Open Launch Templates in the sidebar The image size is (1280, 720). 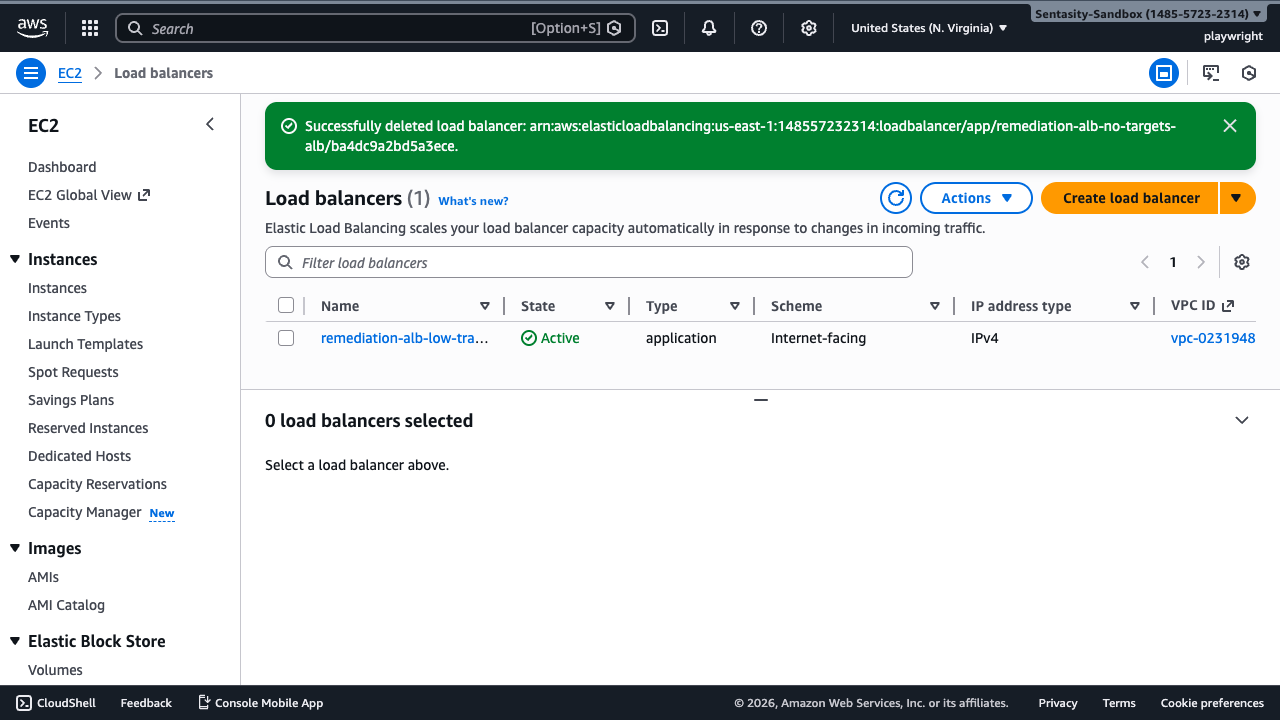tap(85, 344)
